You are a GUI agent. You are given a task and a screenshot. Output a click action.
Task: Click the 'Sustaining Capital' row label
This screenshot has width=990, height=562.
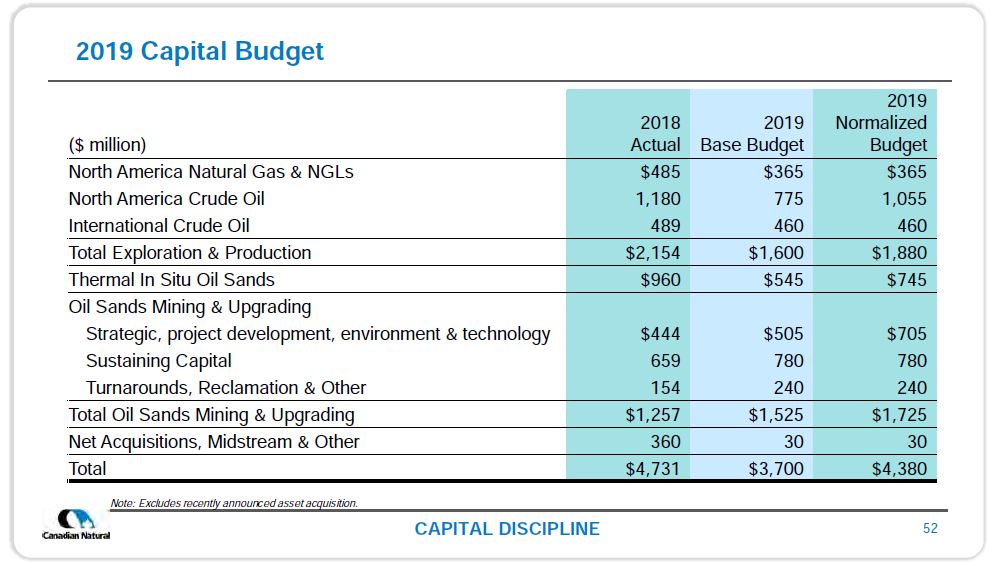(158, 361)
